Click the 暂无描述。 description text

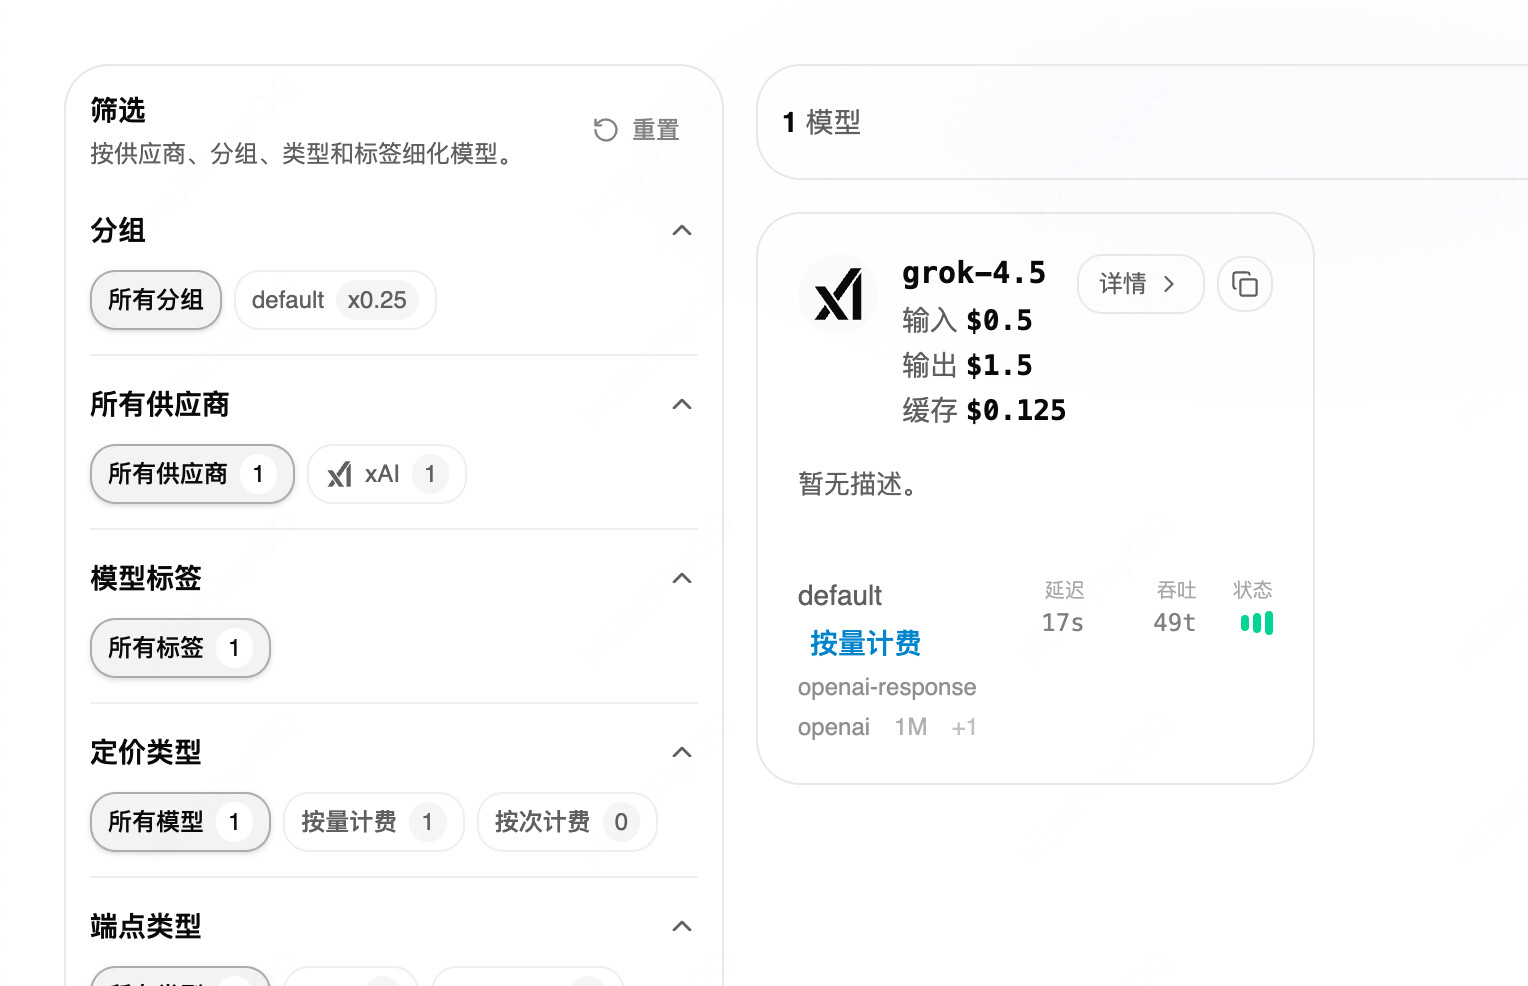click(x=857, y=484)
